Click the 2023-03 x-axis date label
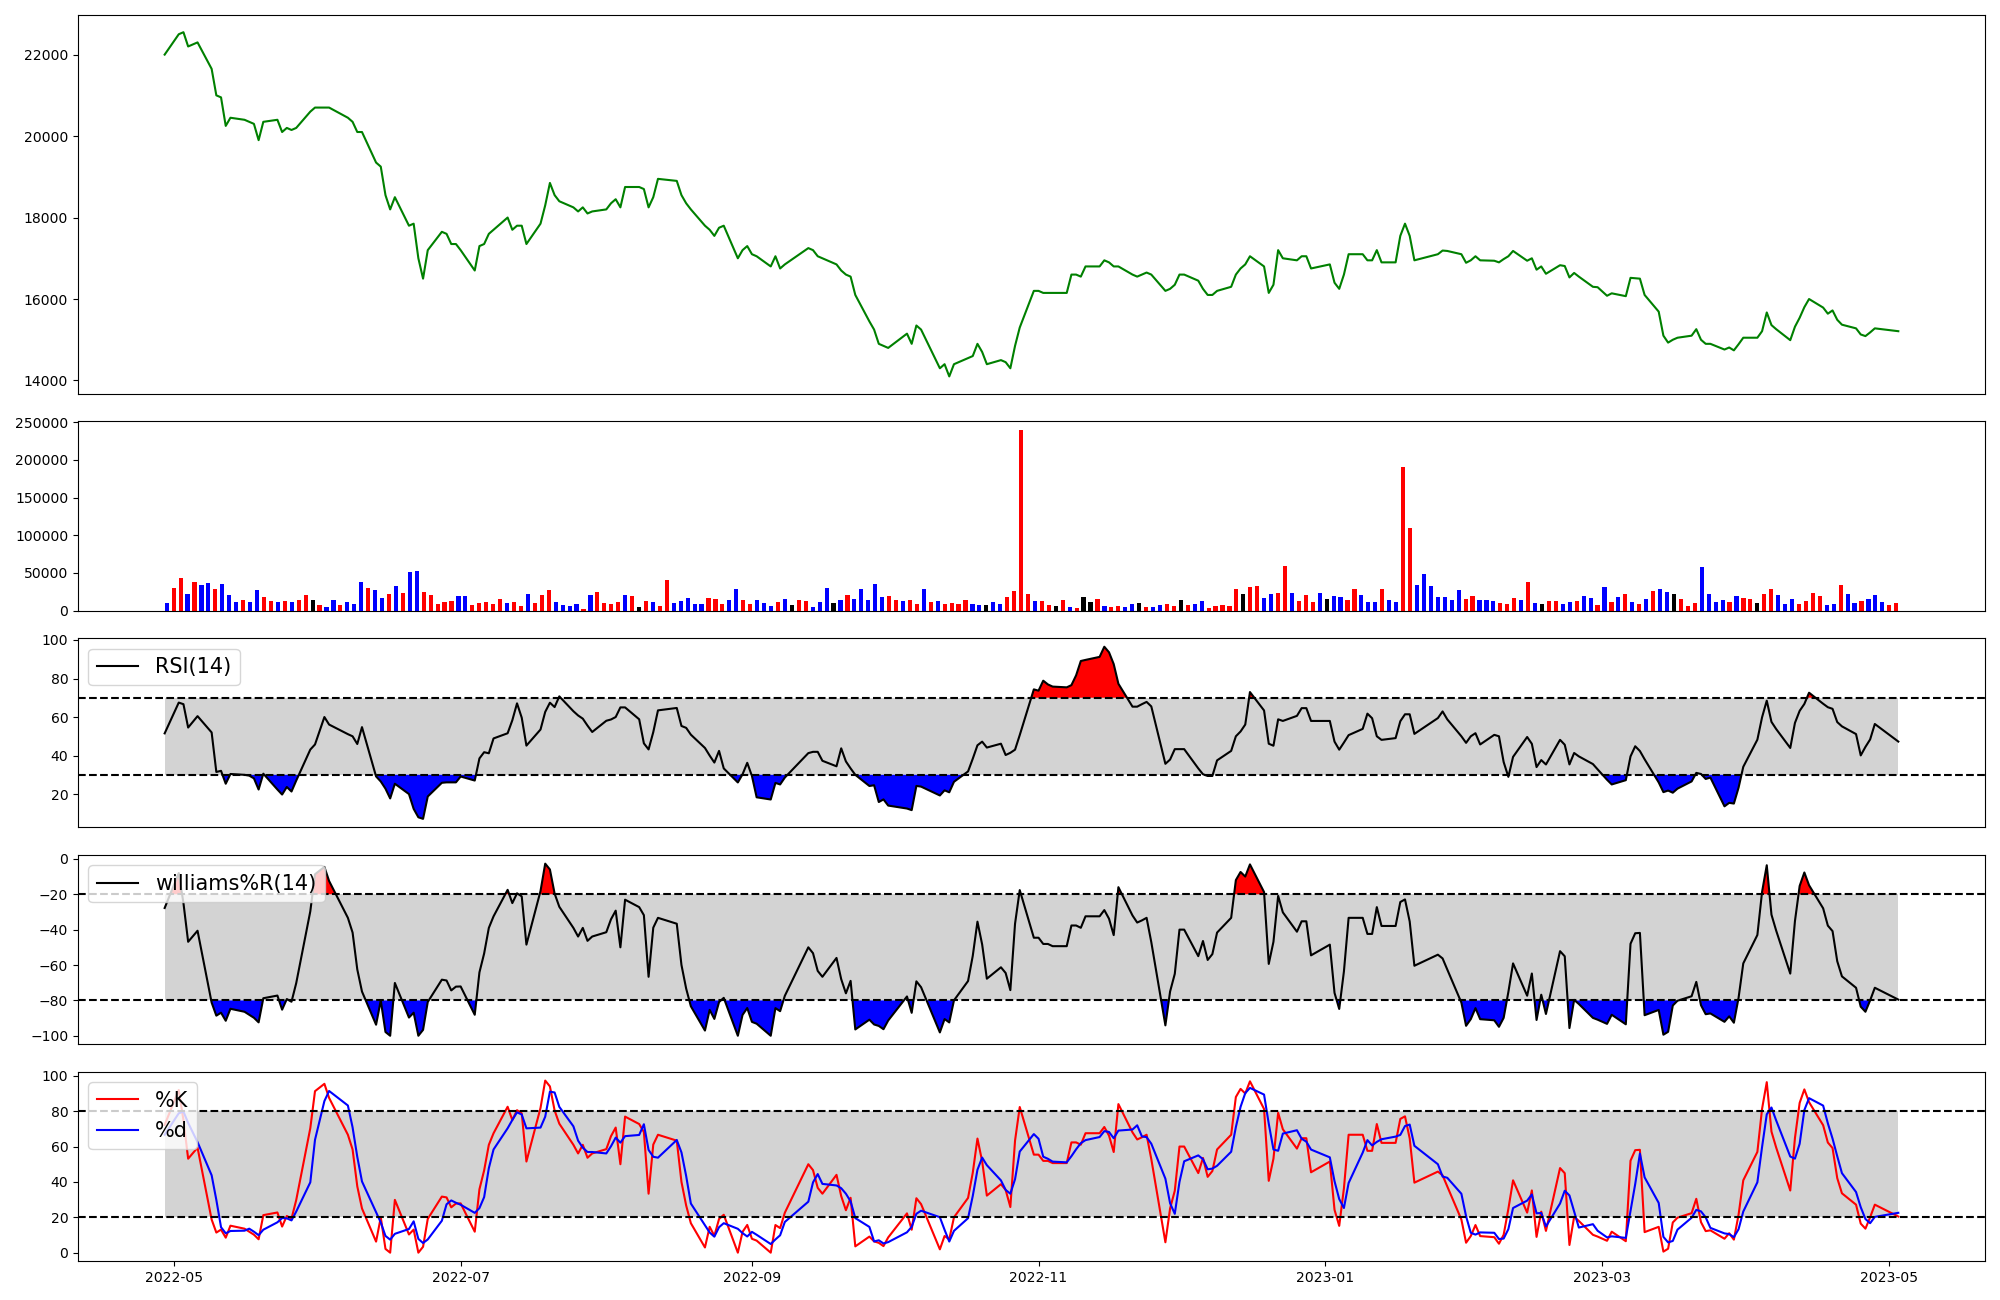The height and width of the screenshot is (1300, 2000). pos(1603,1276)
